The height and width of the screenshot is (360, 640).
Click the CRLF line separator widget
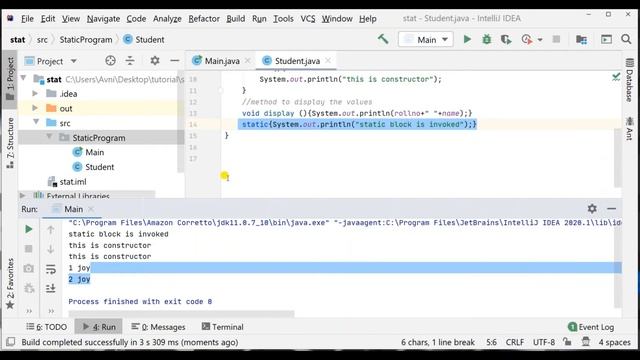pyautogui.click(x=515, y=342)
